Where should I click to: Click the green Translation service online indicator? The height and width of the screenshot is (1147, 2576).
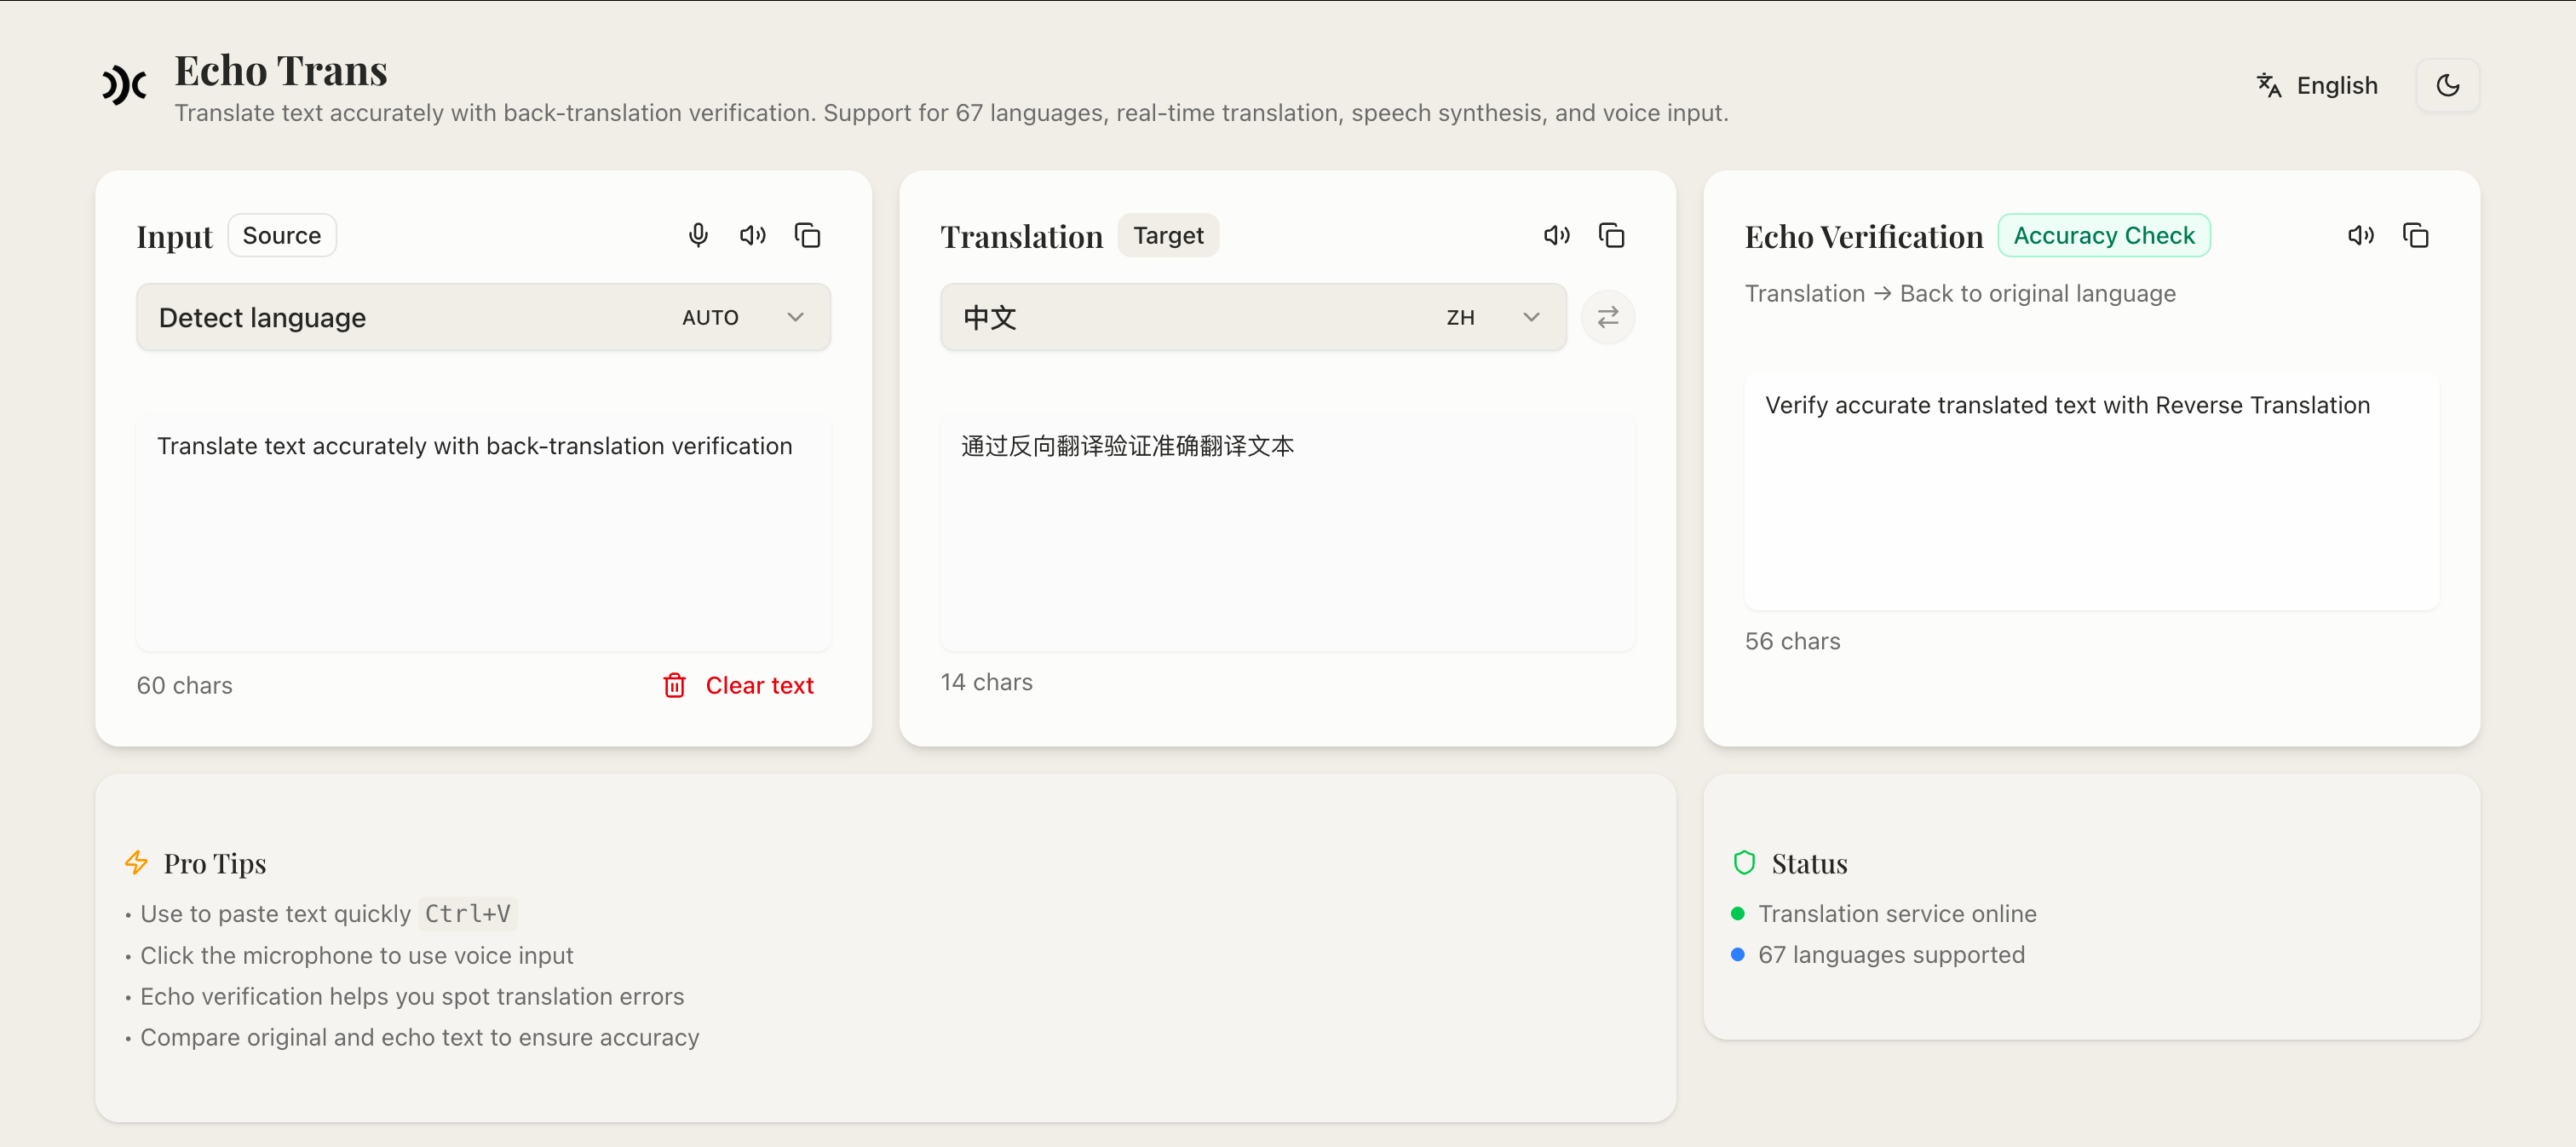coord(1739,913)
